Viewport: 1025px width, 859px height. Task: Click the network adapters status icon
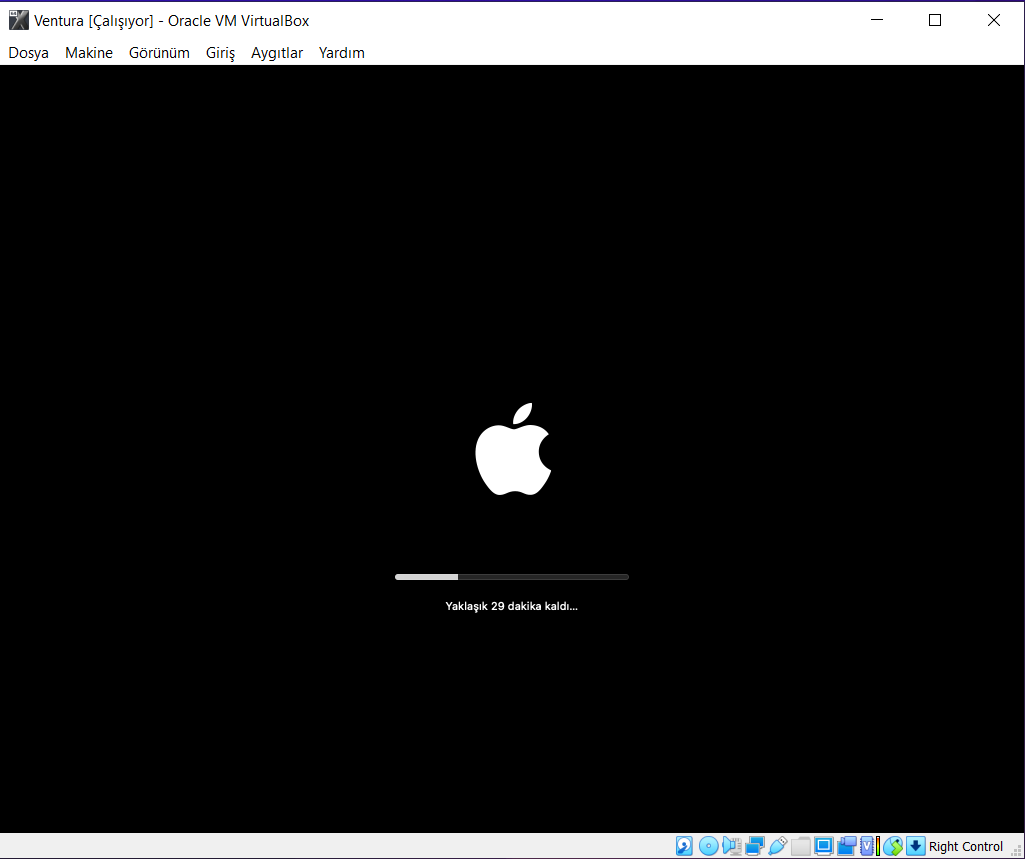coord(755,846)
